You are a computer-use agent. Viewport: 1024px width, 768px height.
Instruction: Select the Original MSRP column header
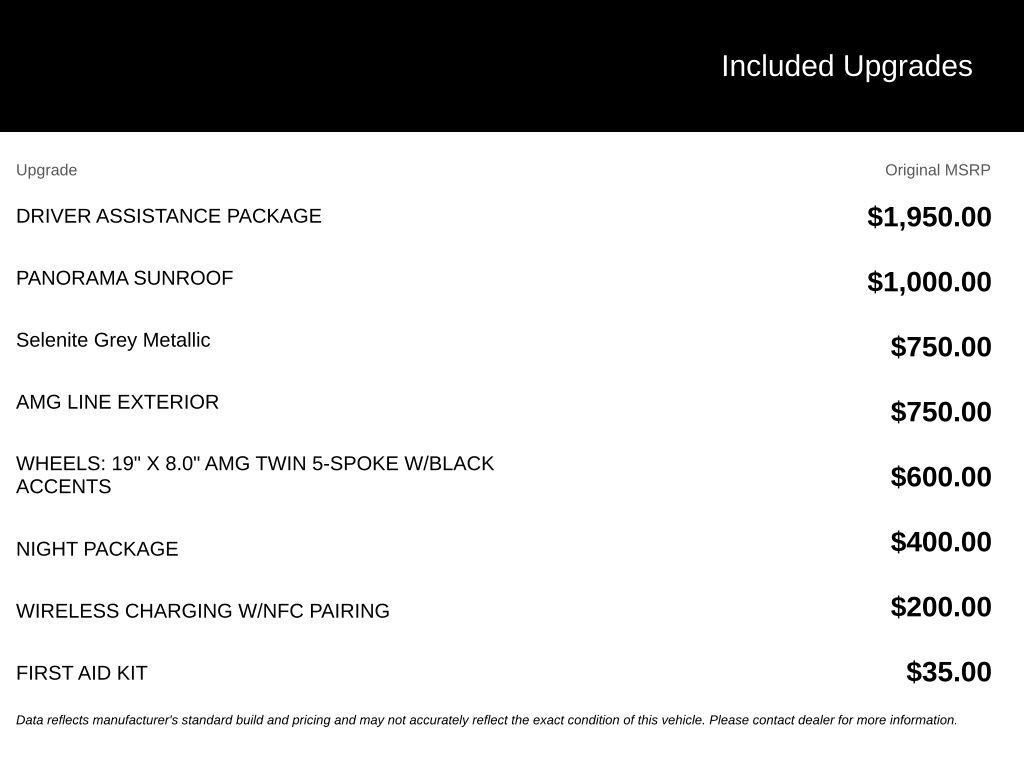pos(938,170)
